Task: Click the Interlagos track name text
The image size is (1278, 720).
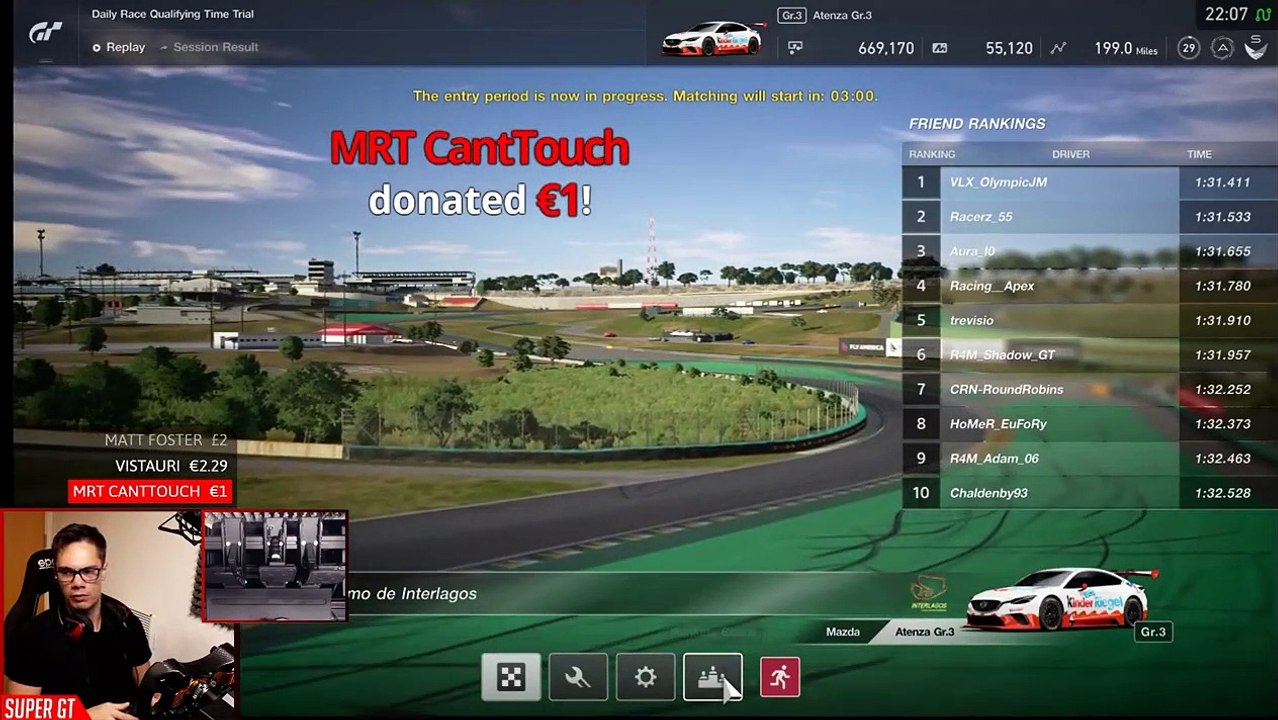Action: [x=412, y=593]
